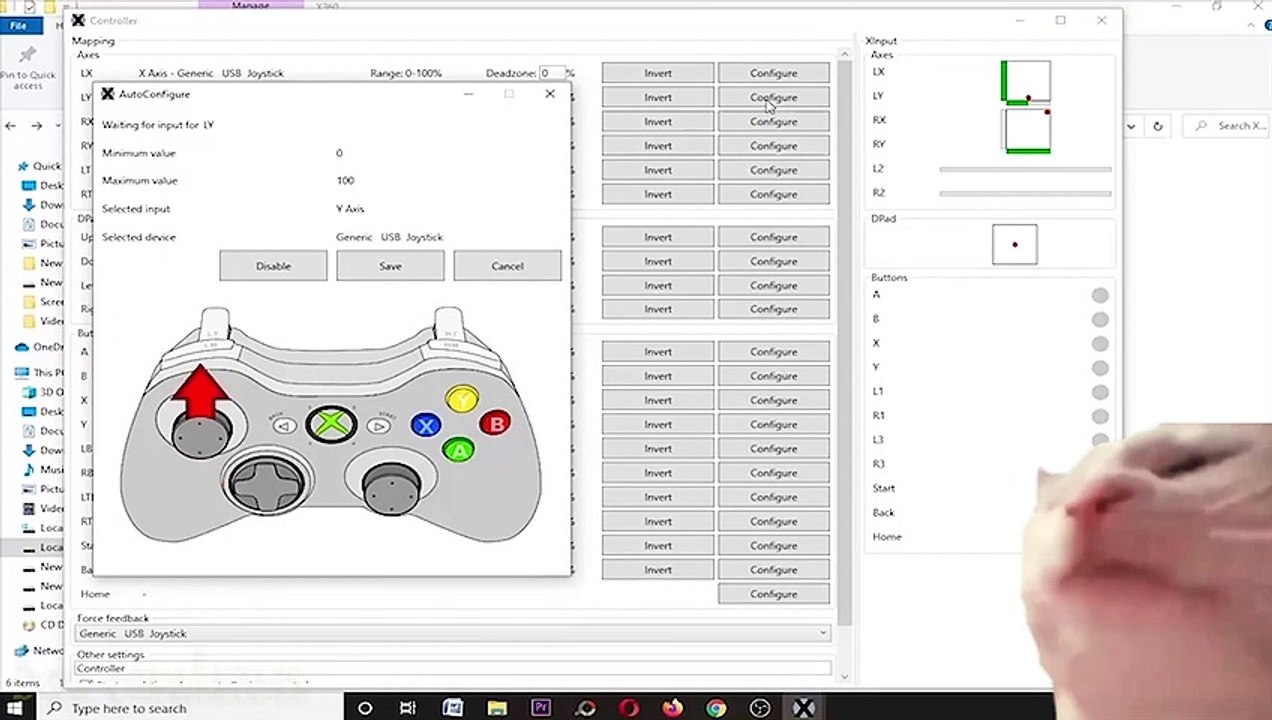The image size is (1272, 720).
Task: Cancel the AutoConfigure dialog
Action: click(x=507, y=266)
